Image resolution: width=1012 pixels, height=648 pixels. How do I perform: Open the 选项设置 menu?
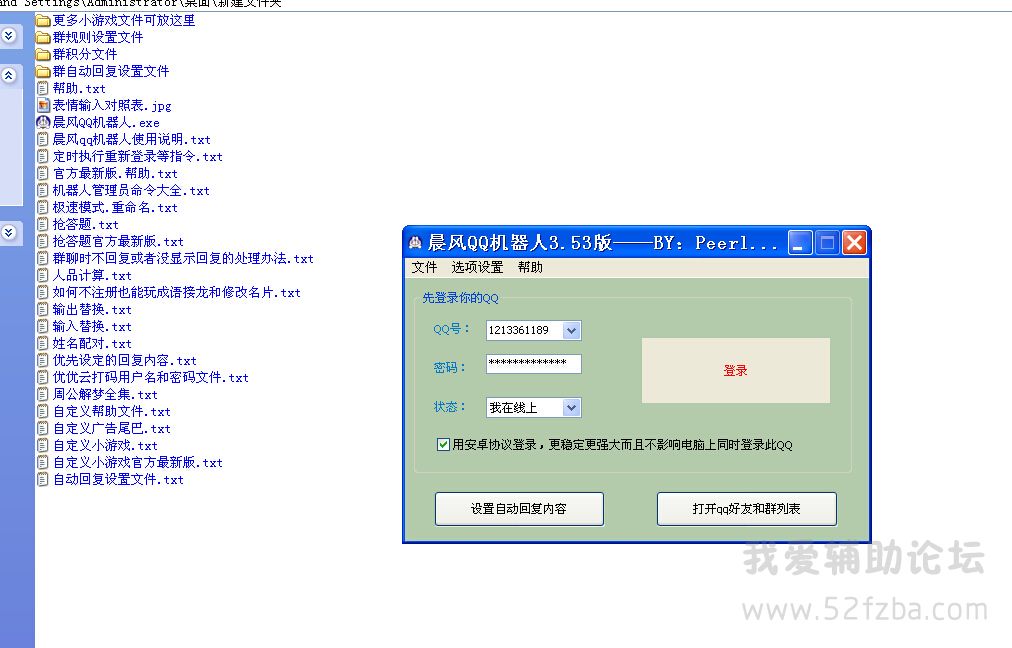pos(477,267)
